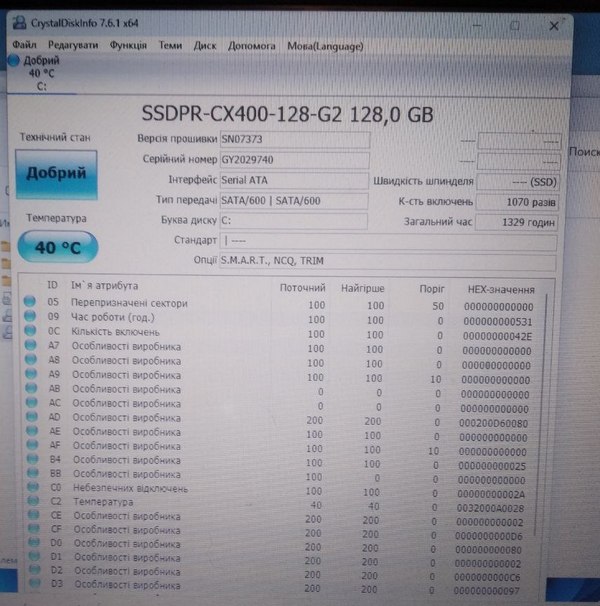Click the 1329 годин total hours field
The image size is (600, 606).
(516, 221)
